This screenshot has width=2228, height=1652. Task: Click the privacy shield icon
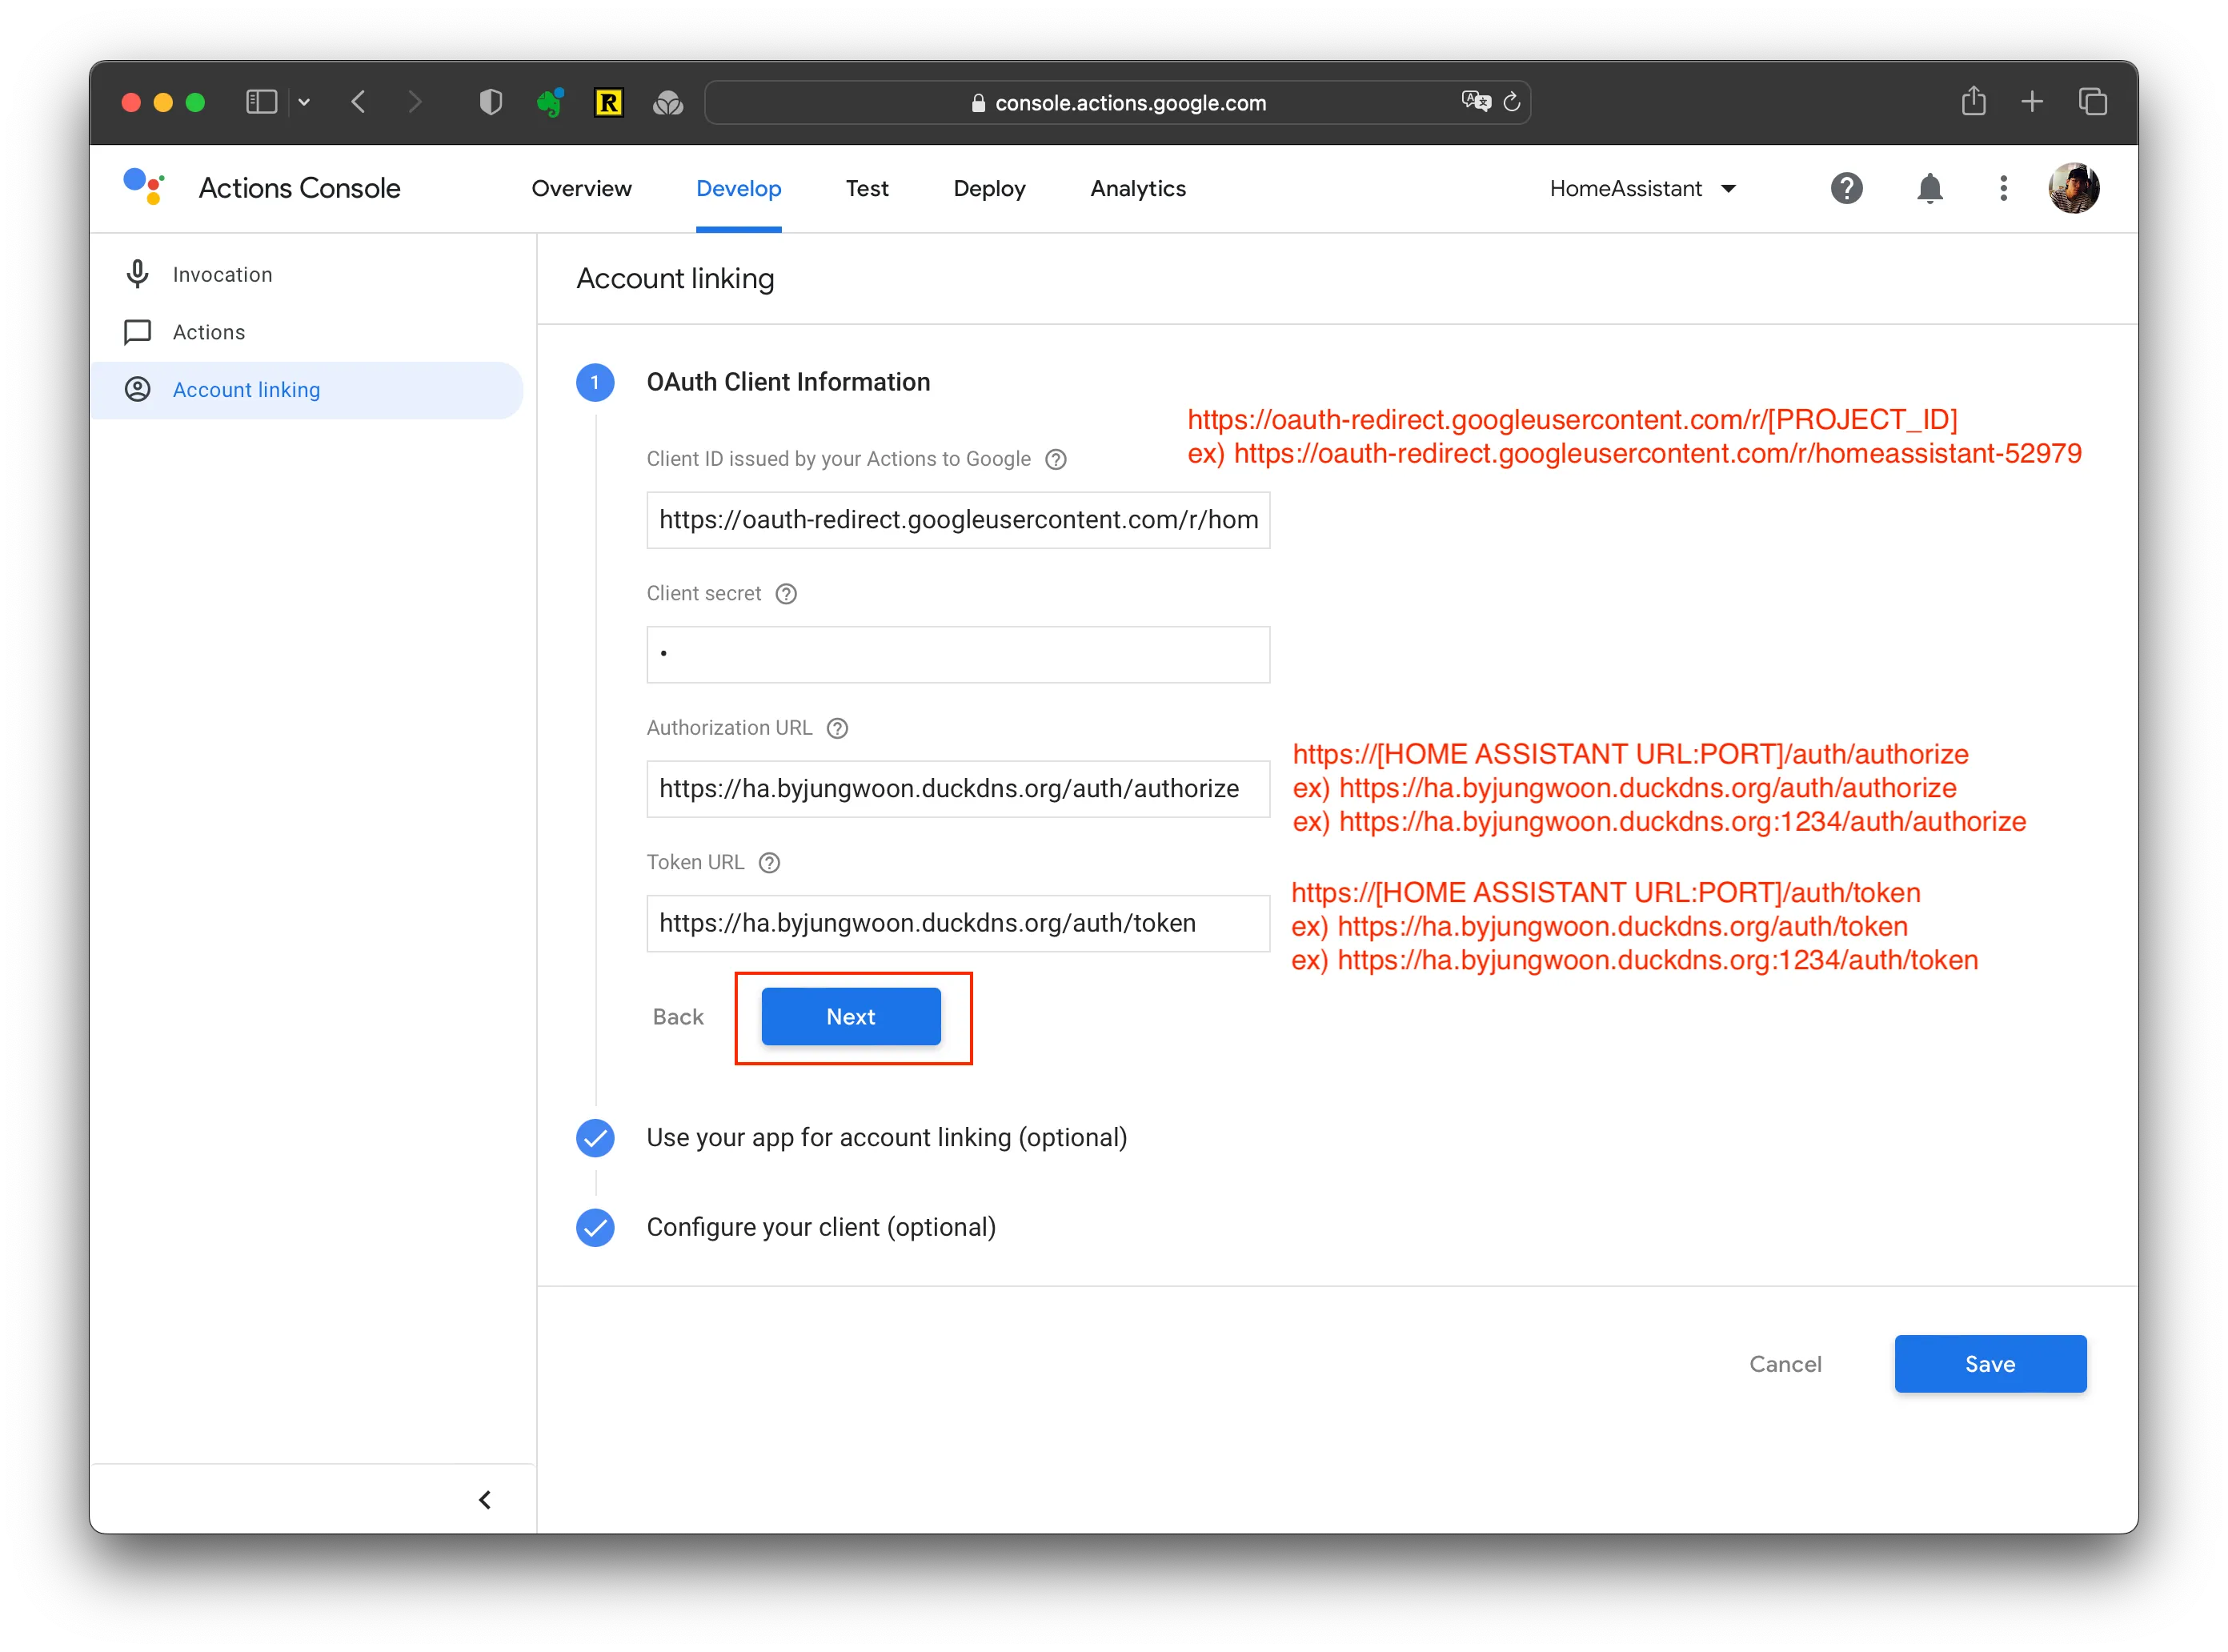coord(490,102)
